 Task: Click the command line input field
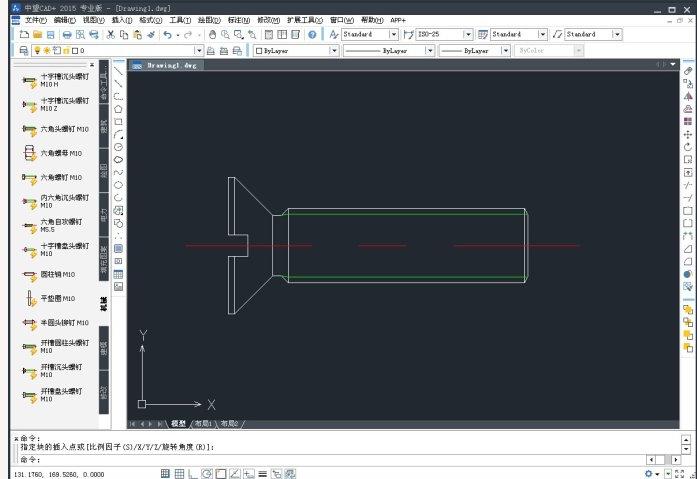click(333, 459)
